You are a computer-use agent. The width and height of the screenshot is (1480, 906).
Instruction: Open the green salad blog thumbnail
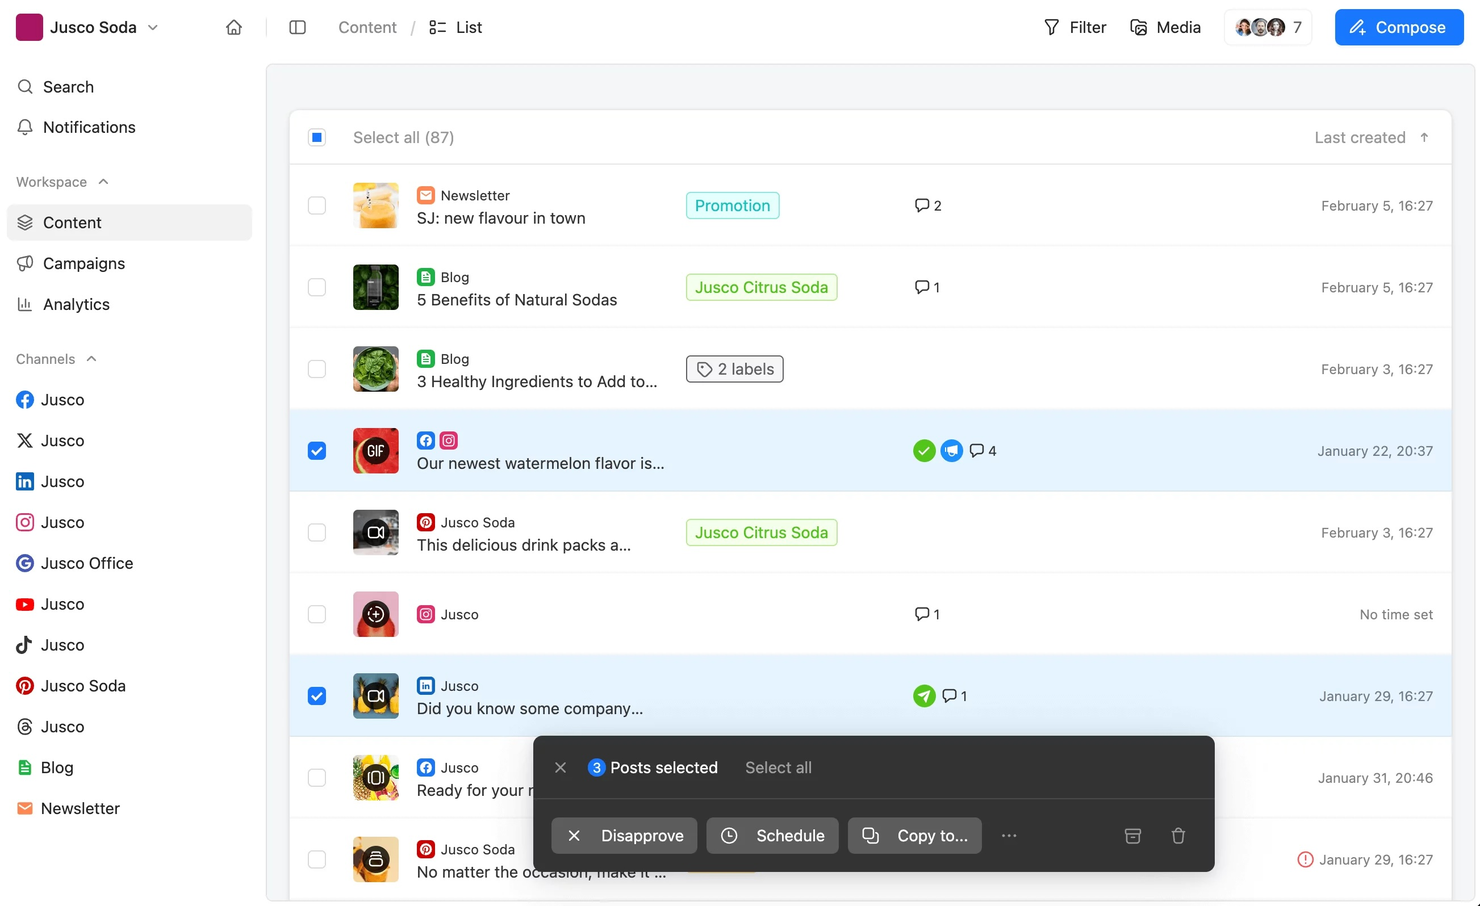376,369
